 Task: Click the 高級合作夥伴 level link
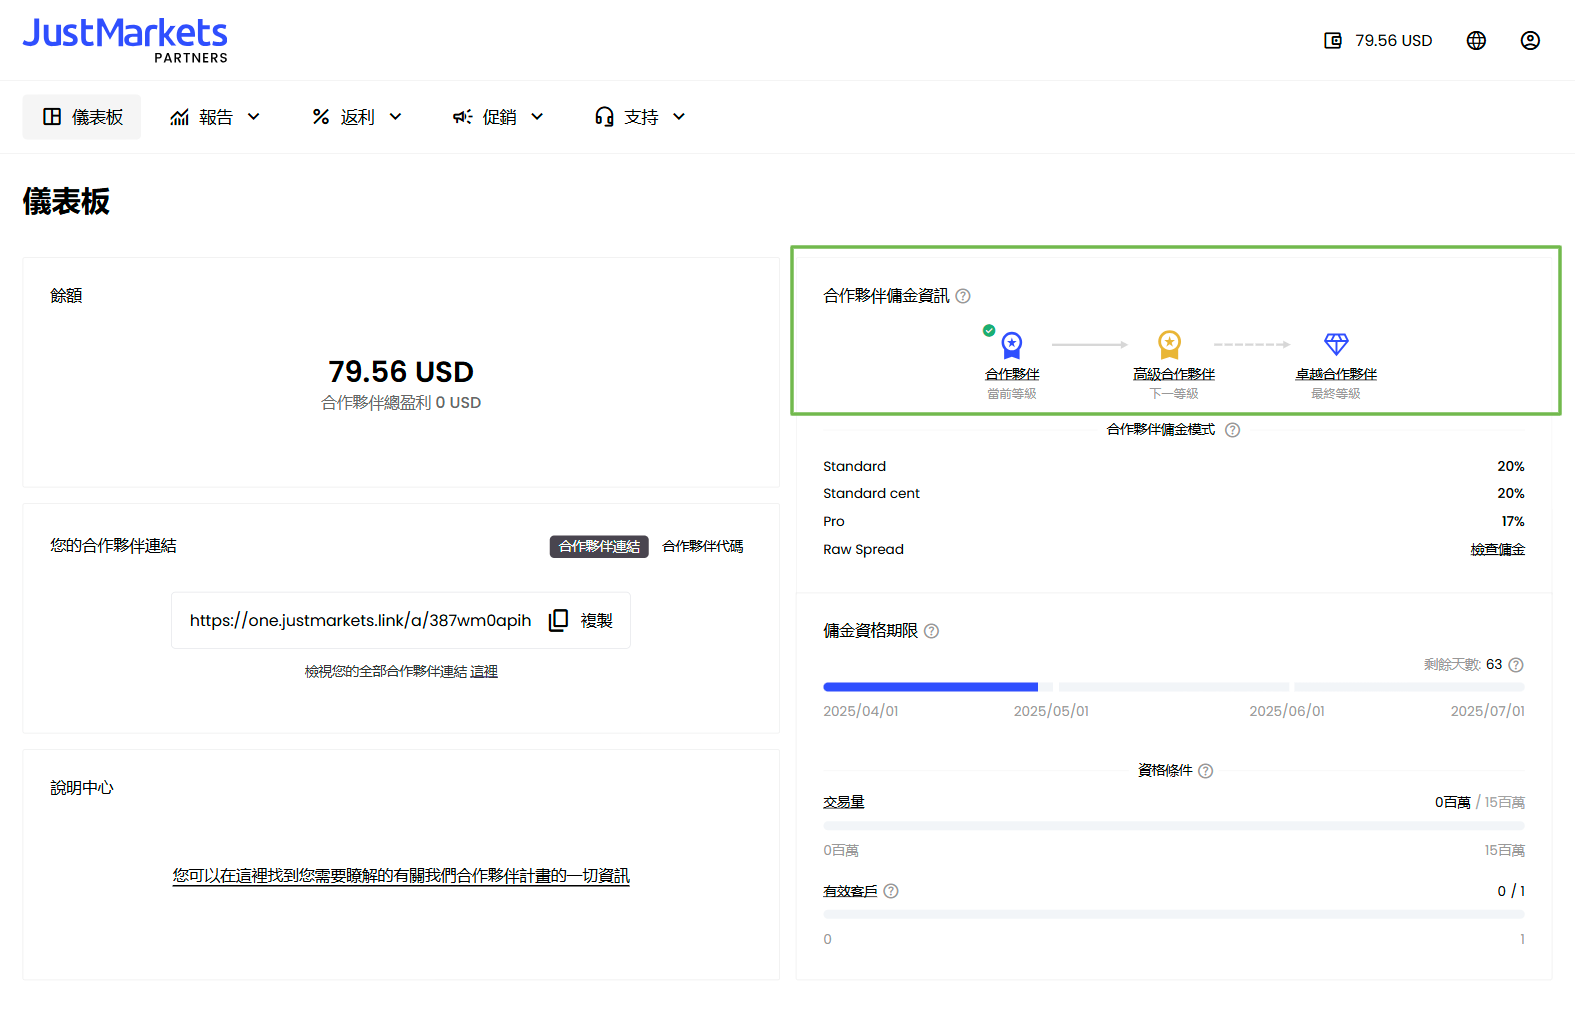tap(1174, 374)
